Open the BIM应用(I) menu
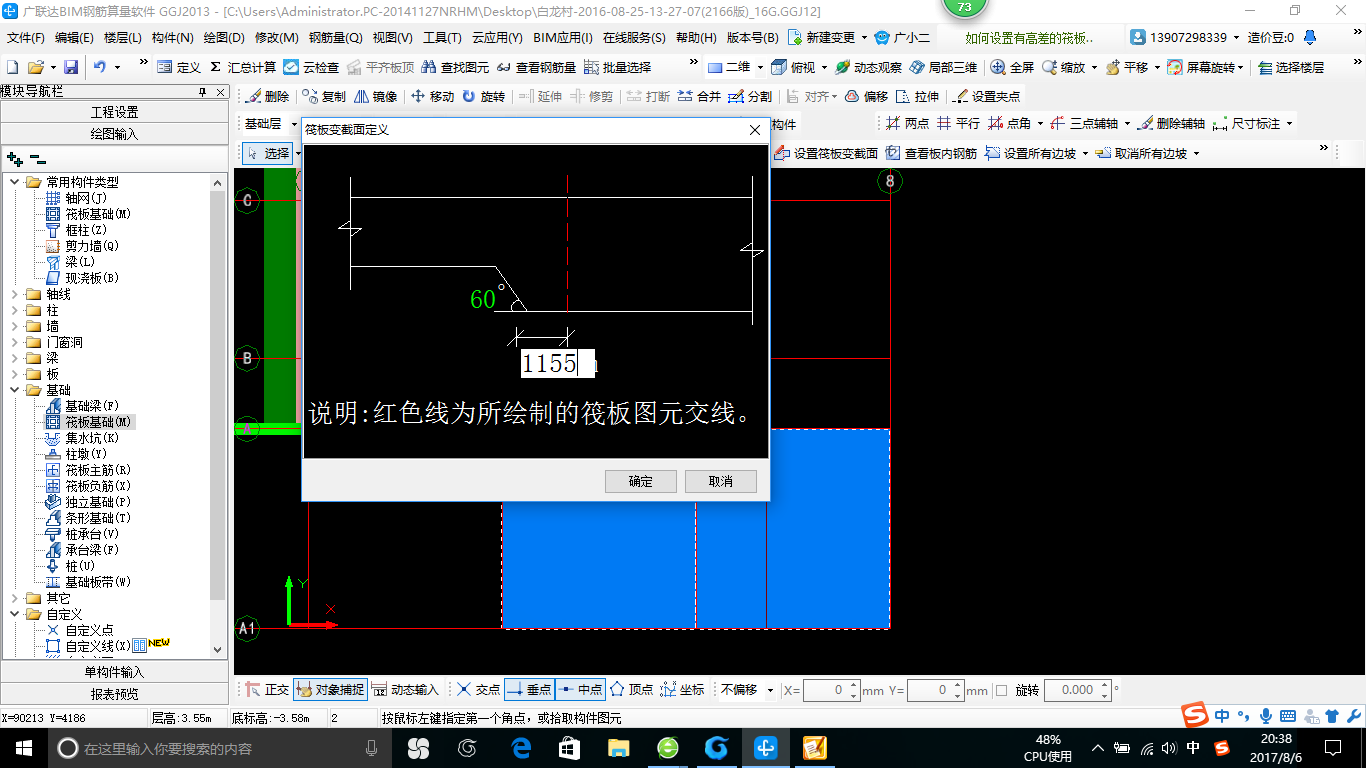This screenshot has width=1366, height=768. tap(563, 38)
